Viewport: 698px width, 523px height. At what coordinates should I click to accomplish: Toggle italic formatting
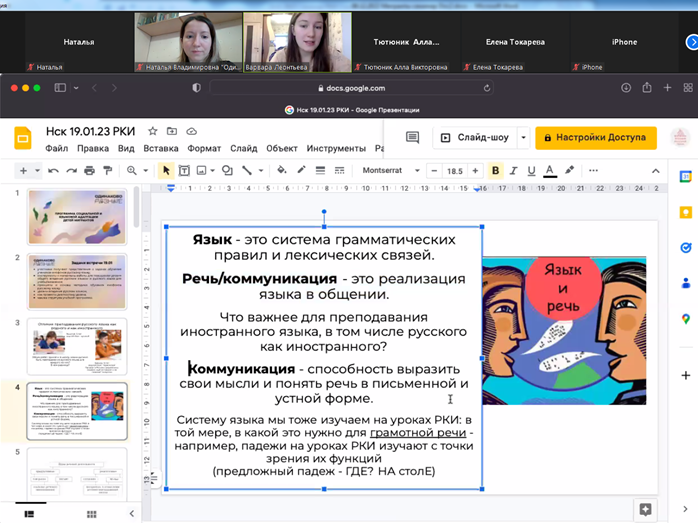tap(513, 171)
